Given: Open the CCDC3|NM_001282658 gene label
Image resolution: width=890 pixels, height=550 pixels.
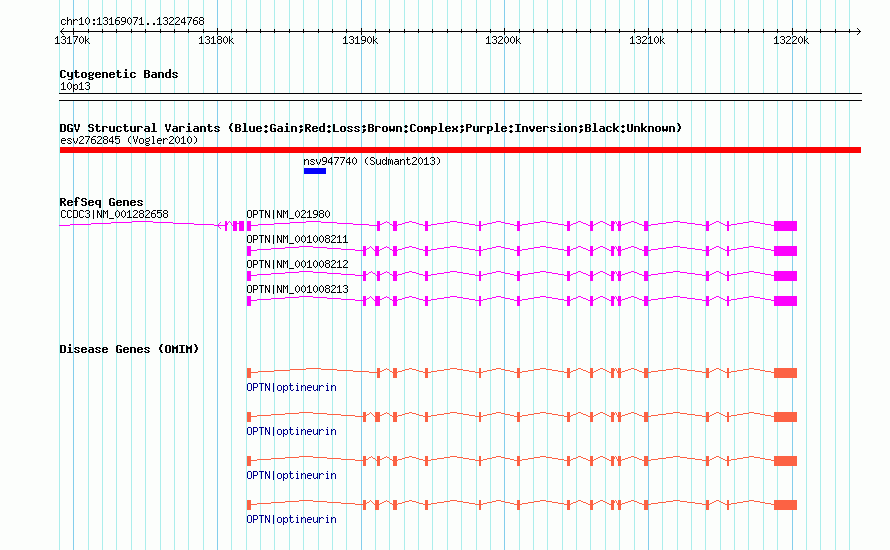Looking at the screenshot, I should point(114,214).
